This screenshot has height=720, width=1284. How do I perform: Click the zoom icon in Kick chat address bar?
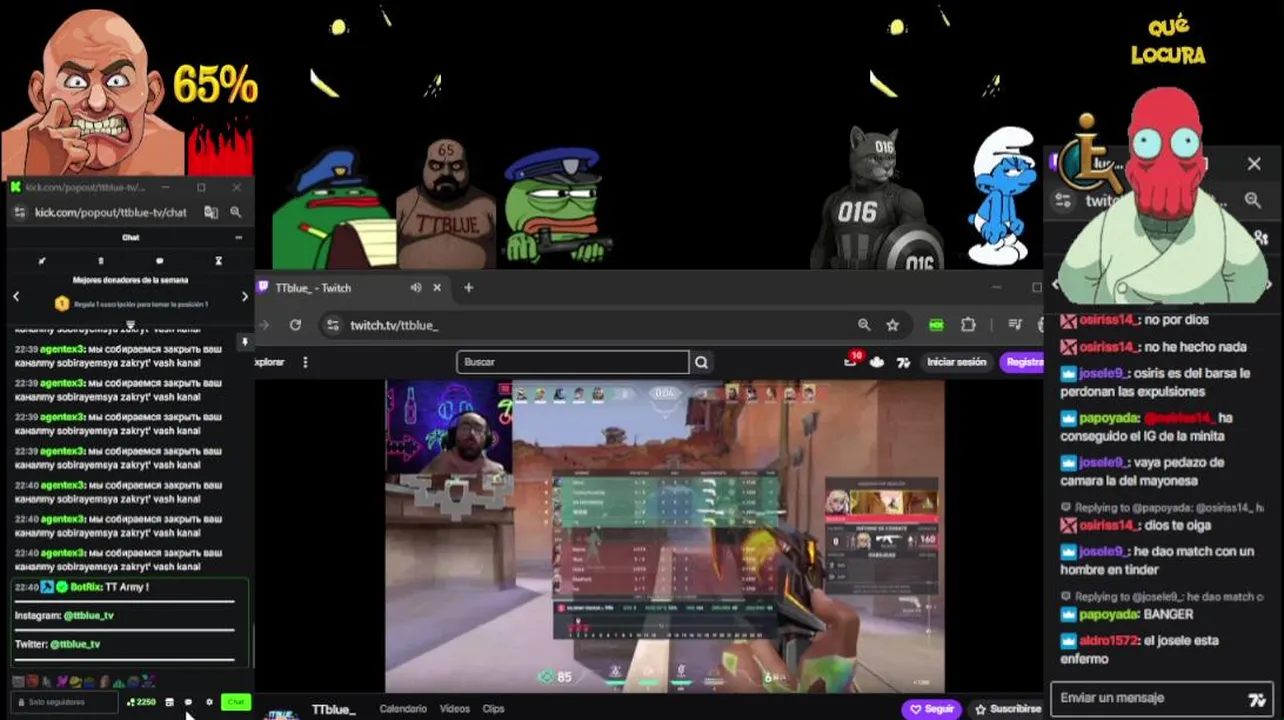click(x=236, y=212)
